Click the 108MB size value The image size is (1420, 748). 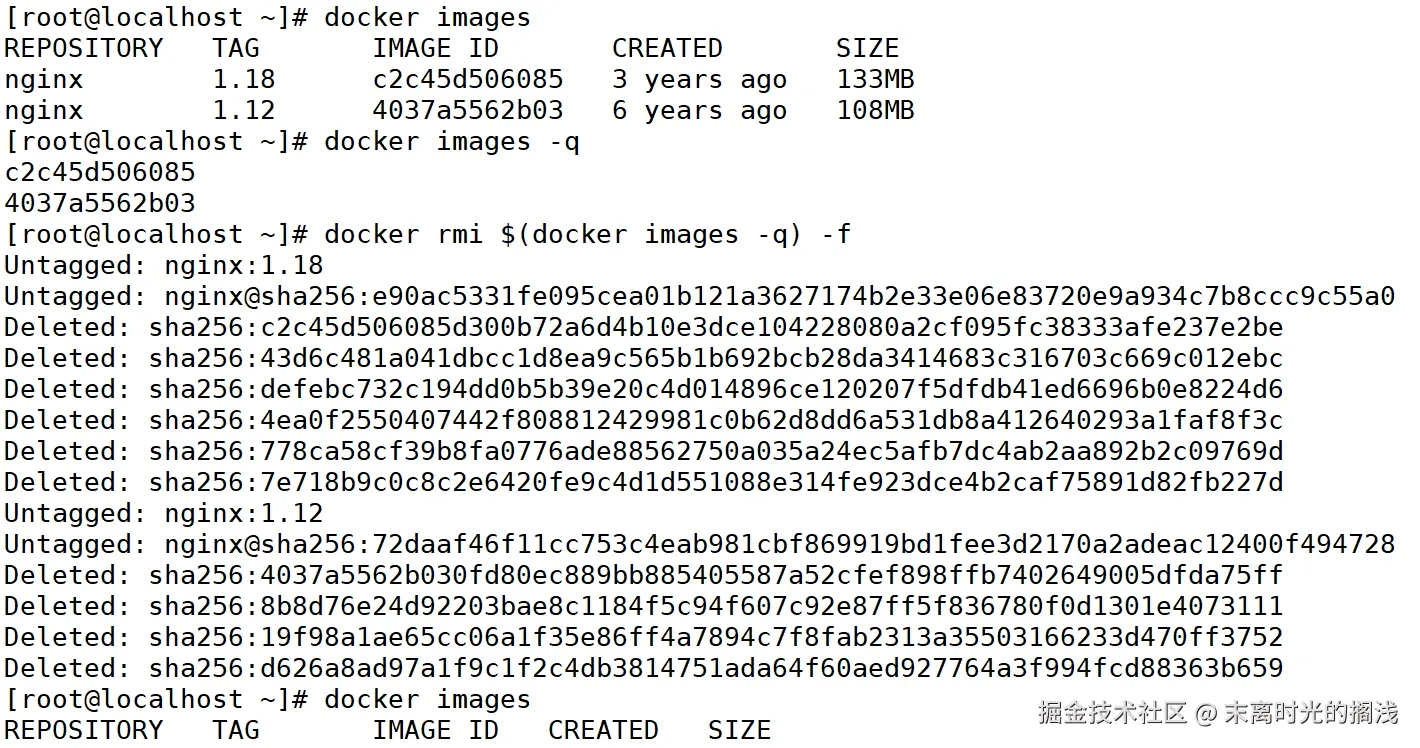(875, 111)
